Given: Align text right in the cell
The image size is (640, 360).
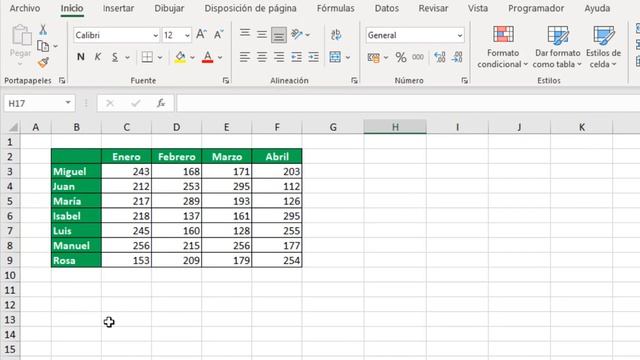Looking at the screenshot, I should (x=279, y=57).
